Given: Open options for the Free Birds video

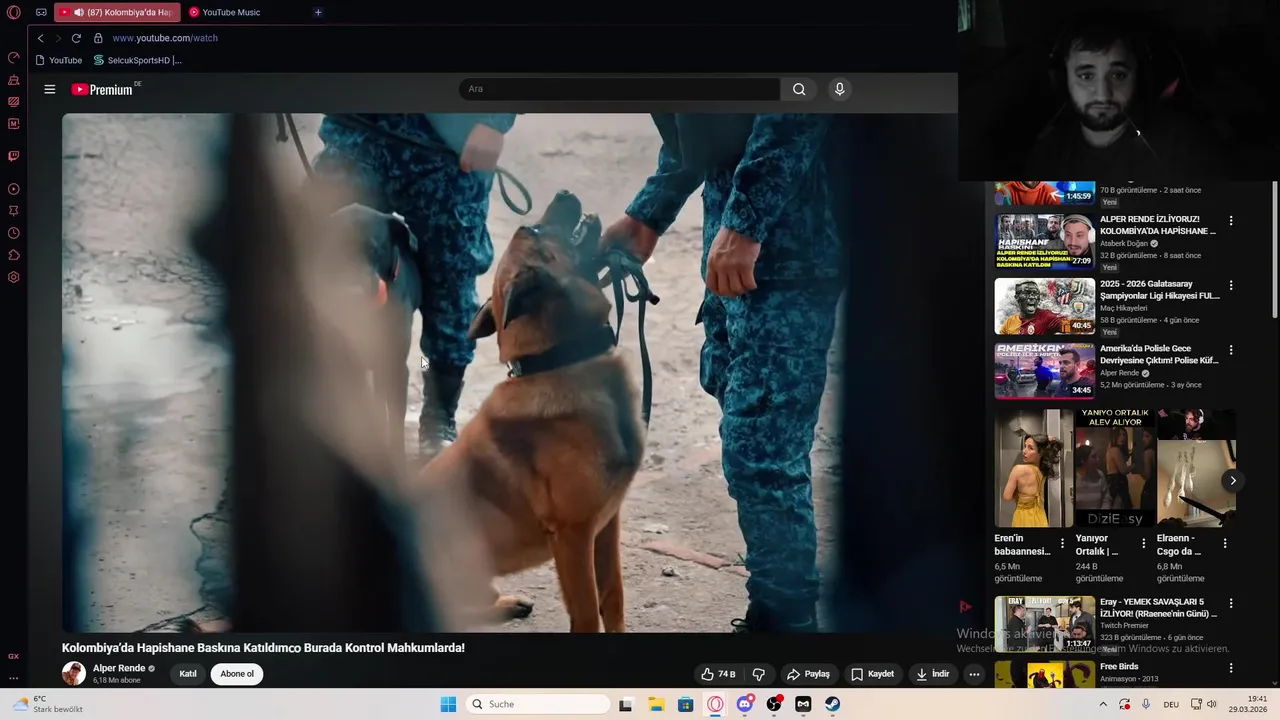Looking at the screenshot, I should (1231, 668).
